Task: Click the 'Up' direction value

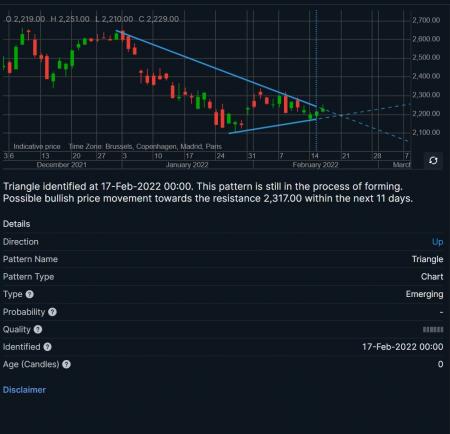Action: coord(438,242)
